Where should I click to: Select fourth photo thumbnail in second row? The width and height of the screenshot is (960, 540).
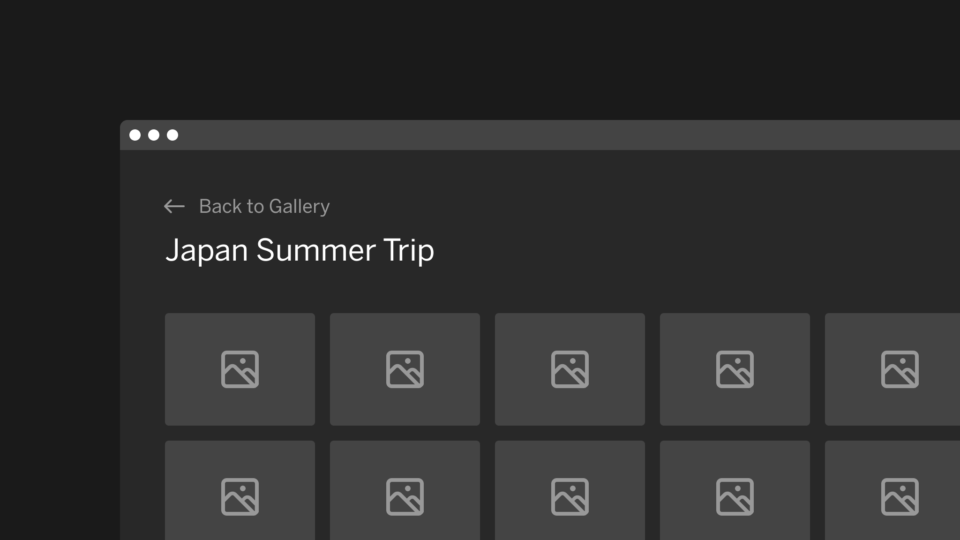pyautogui.click(x=735, y=490)
